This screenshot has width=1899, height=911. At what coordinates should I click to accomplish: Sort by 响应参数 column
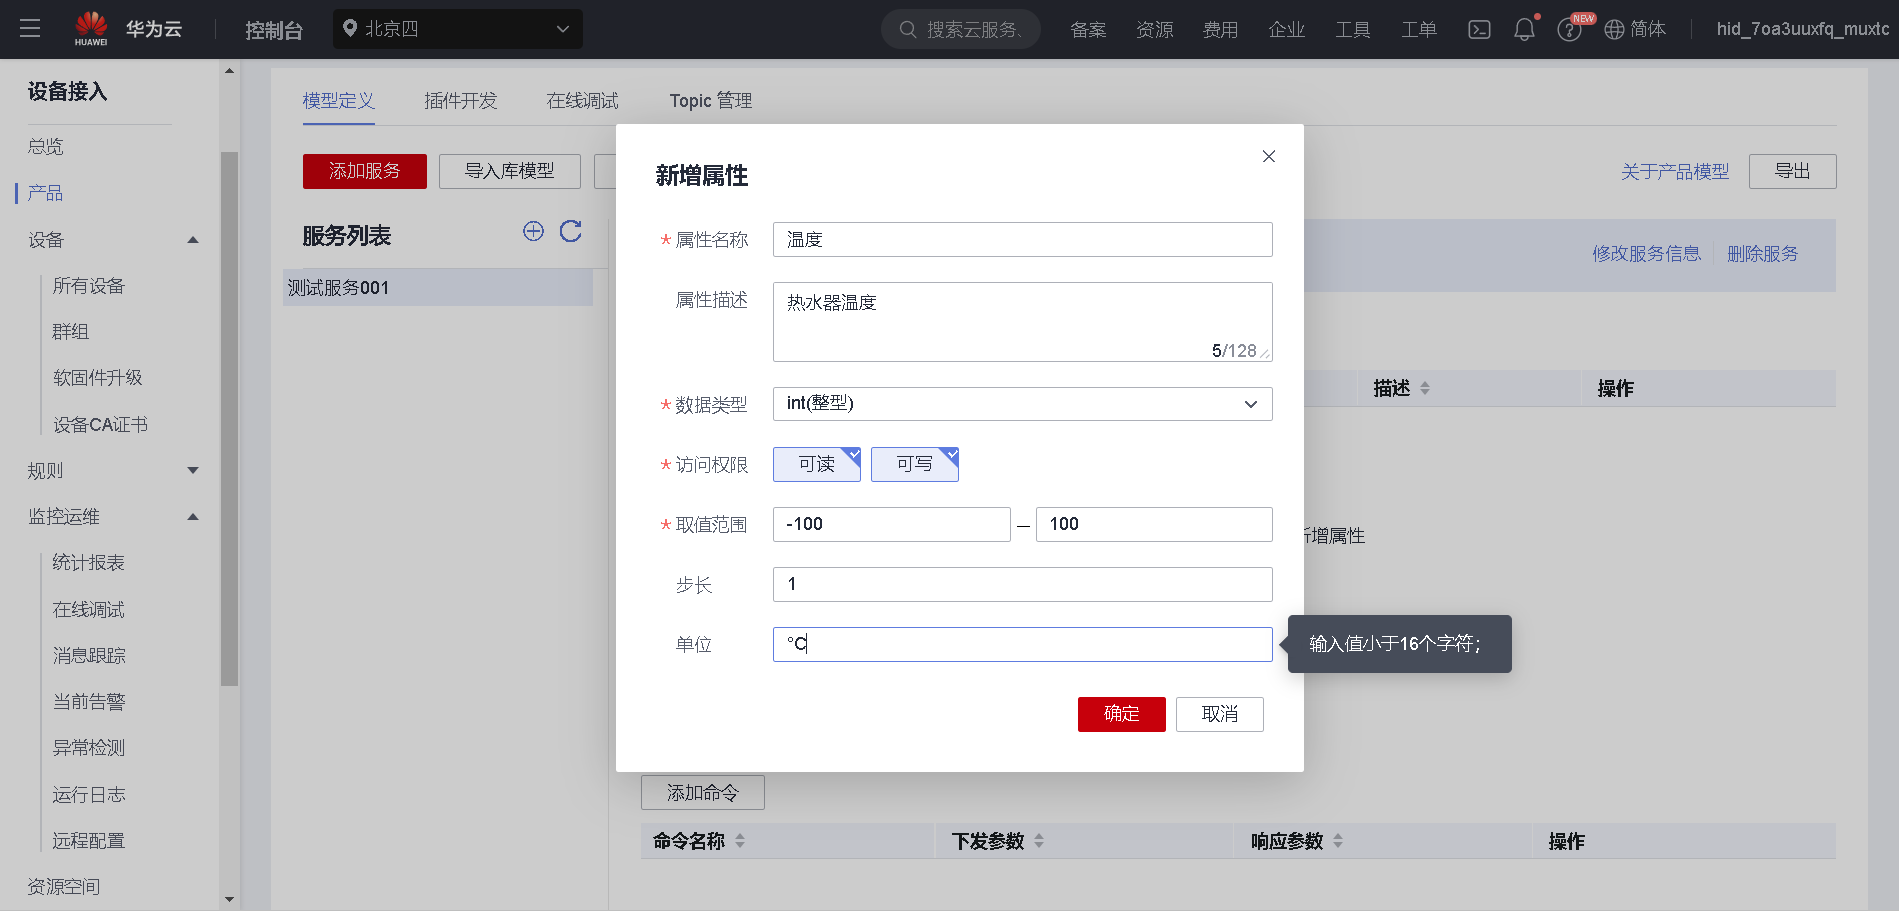click(x=1338, y=841)
